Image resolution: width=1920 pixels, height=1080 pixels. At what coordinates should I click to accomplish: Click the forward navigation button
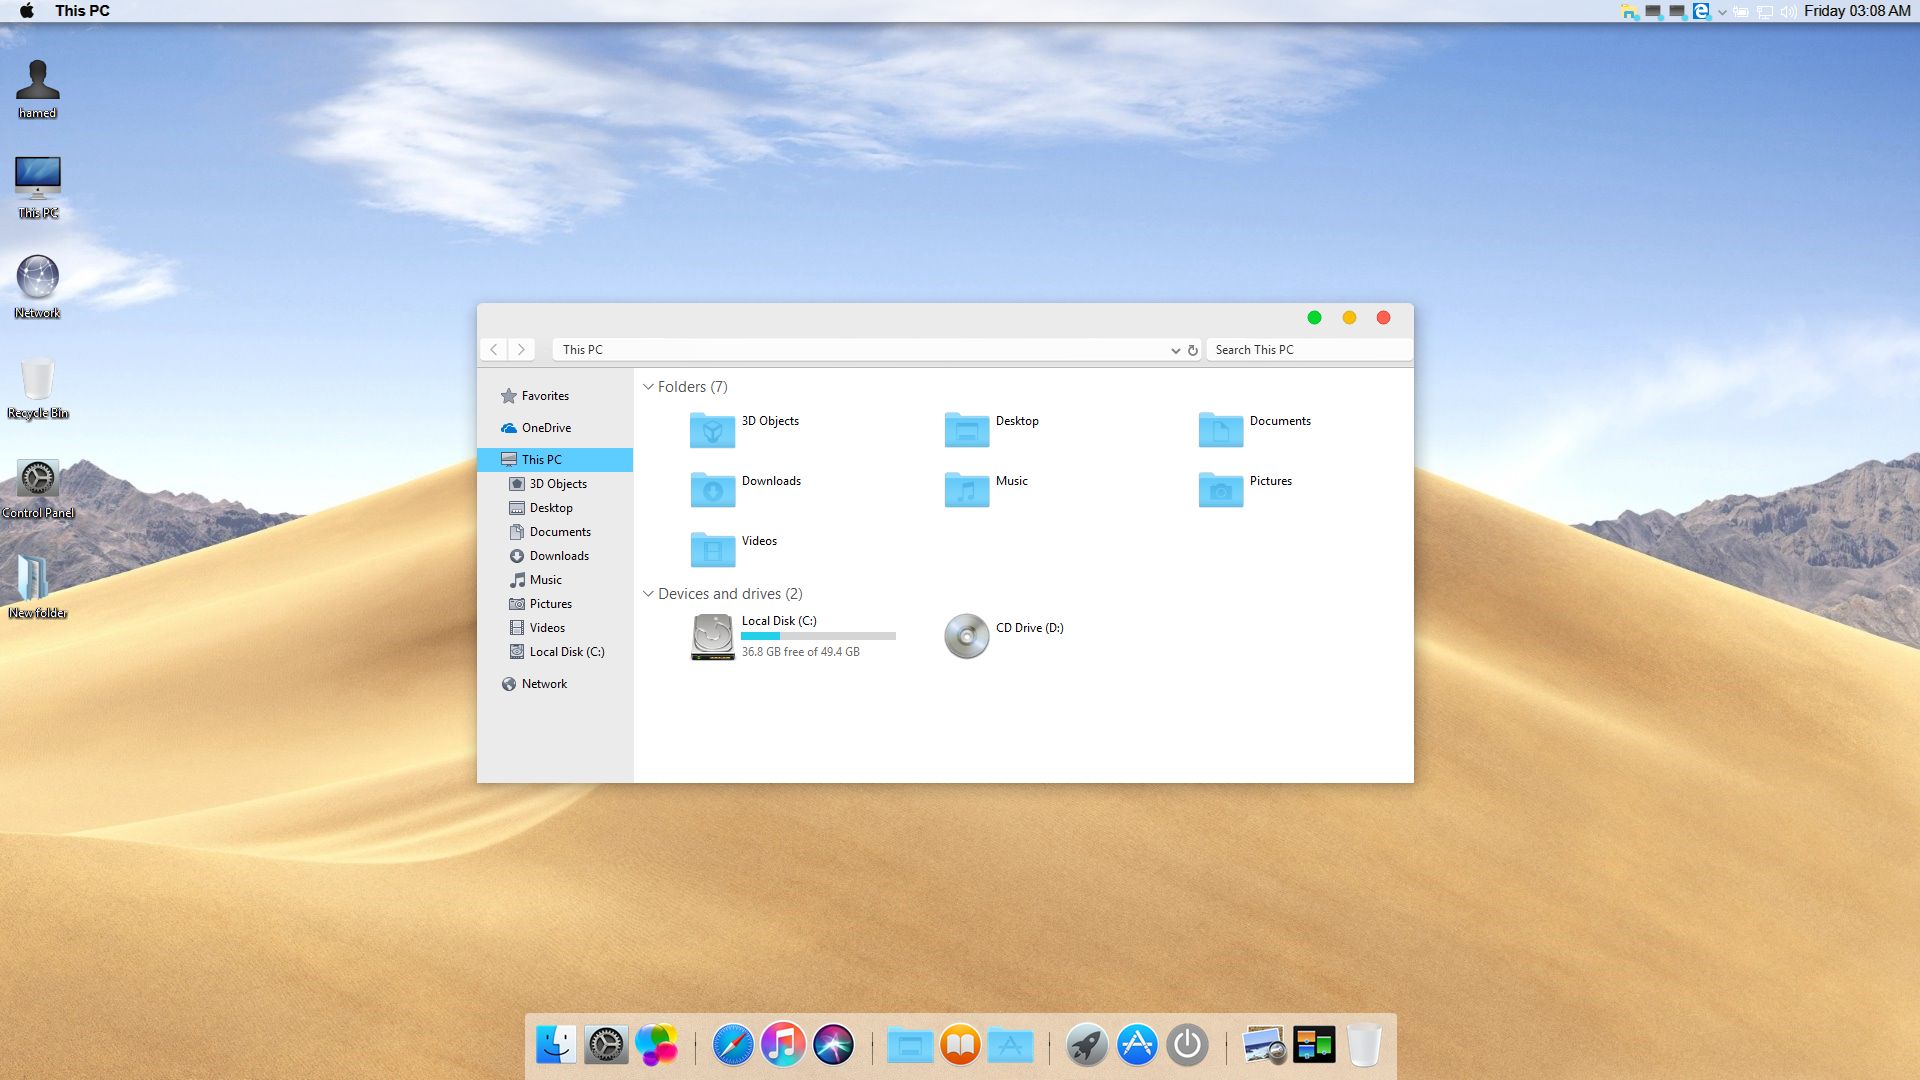[x=520, y=349]
